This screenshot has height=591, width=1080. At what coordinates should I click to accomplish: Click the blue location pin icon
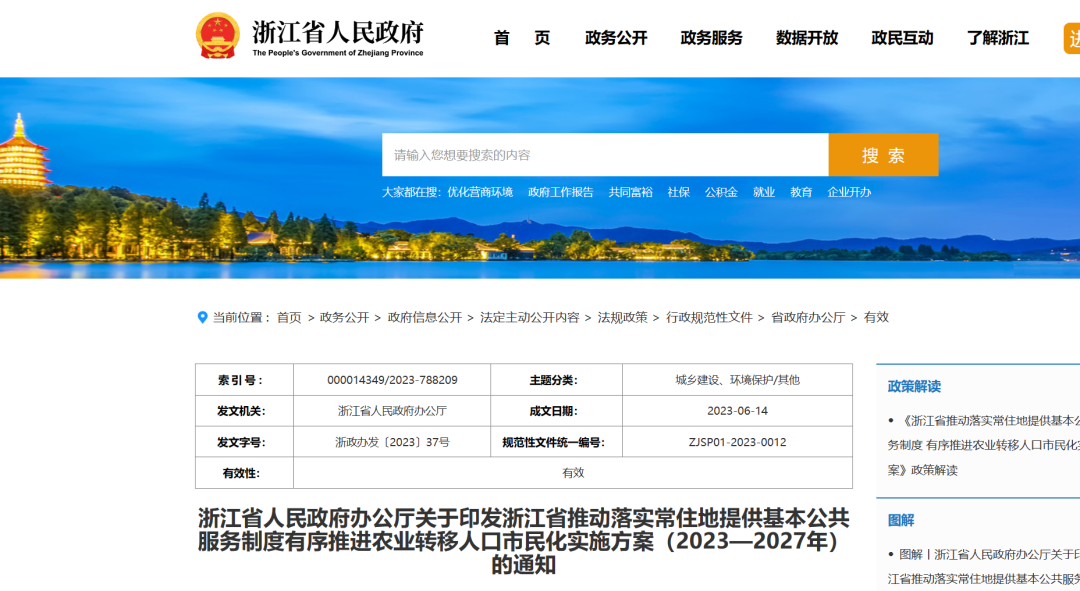[x=202, y=318]
